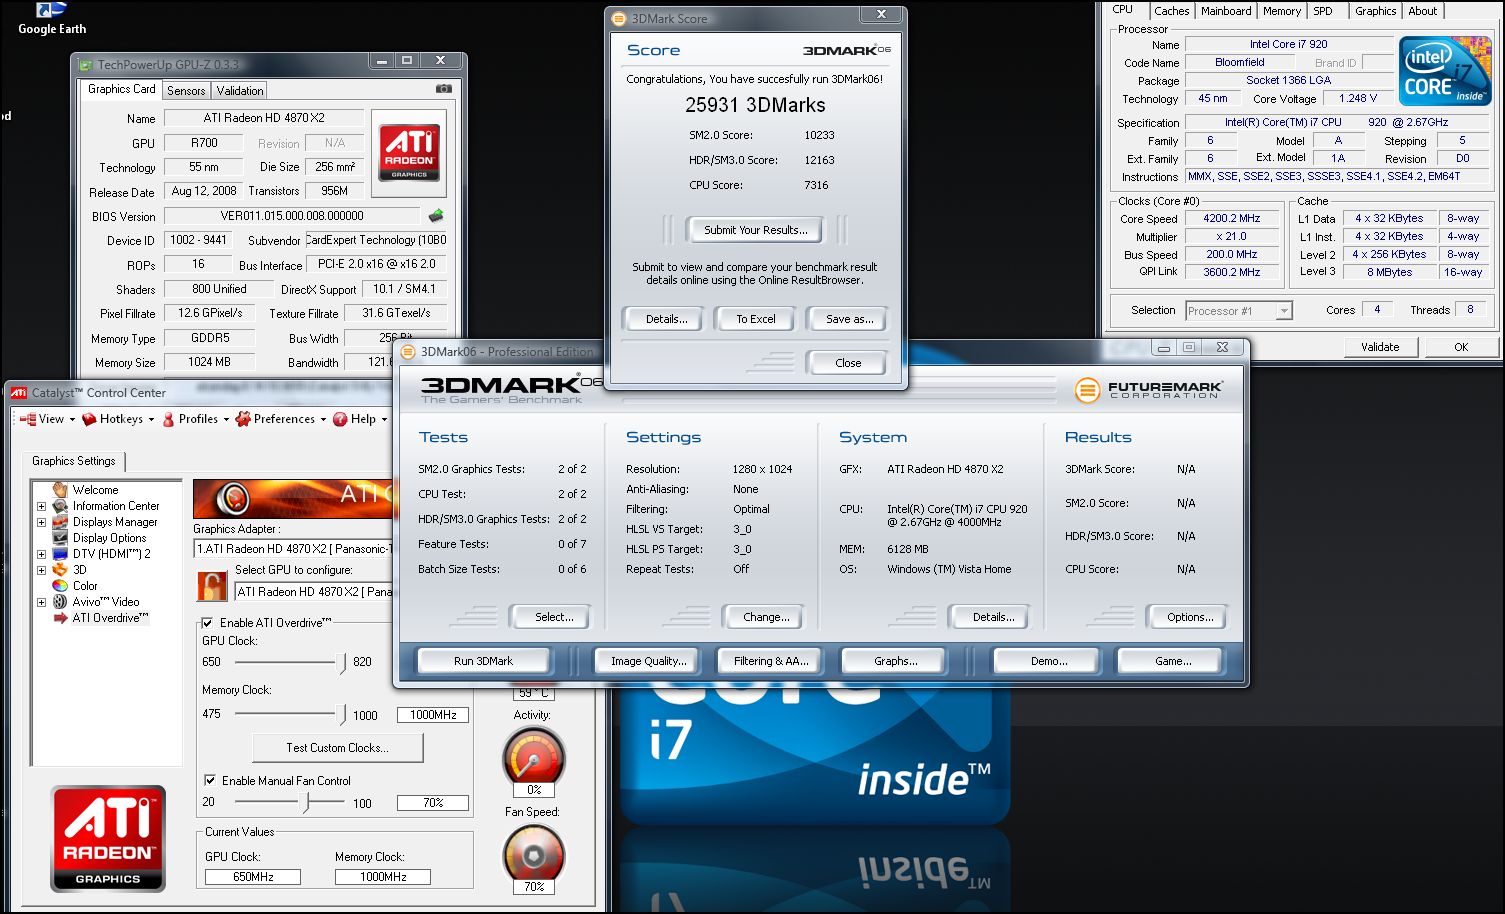Switch to the Sensors tab in GPU-Z
This screenshot has height=914, width=1505.
186,91
